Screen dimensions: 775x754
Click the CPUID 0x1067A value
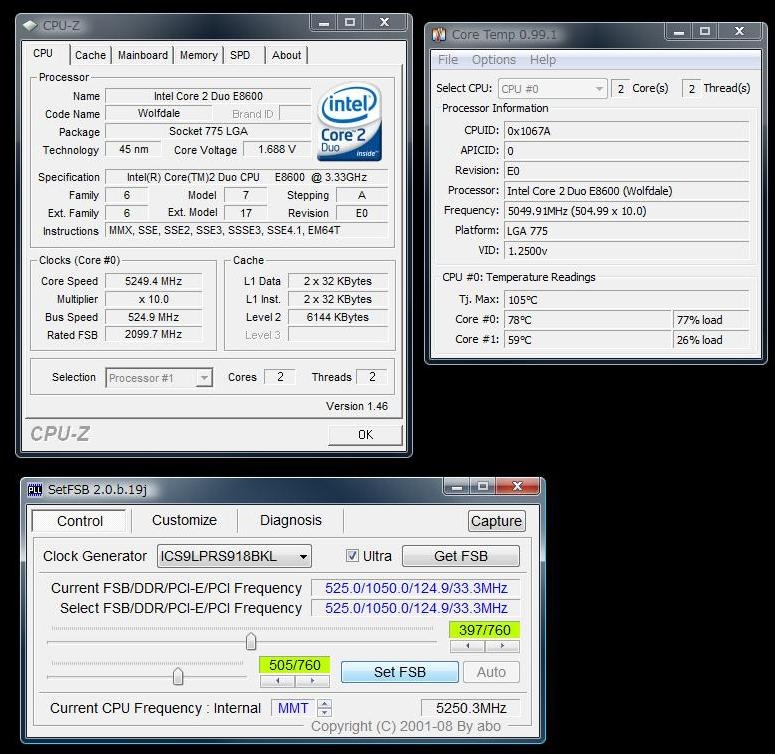[627, 131]
